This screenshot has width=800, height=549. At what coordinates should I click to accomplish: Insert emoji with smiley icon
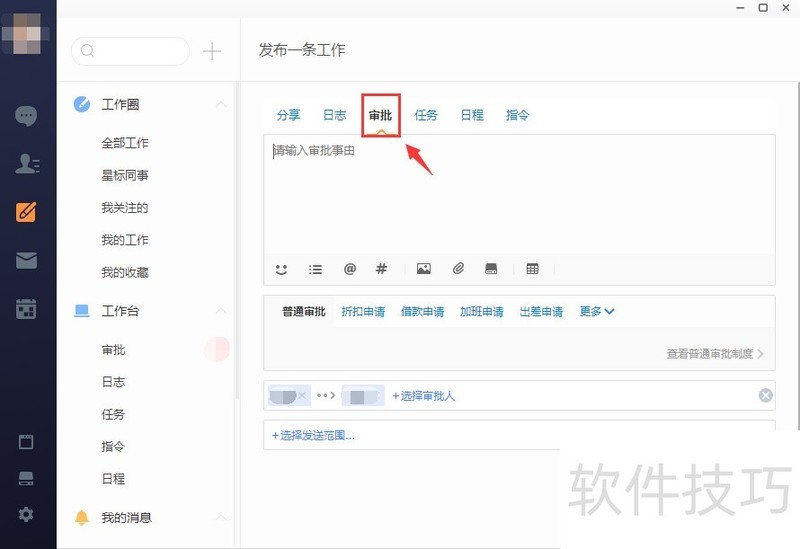click(281, 269)
